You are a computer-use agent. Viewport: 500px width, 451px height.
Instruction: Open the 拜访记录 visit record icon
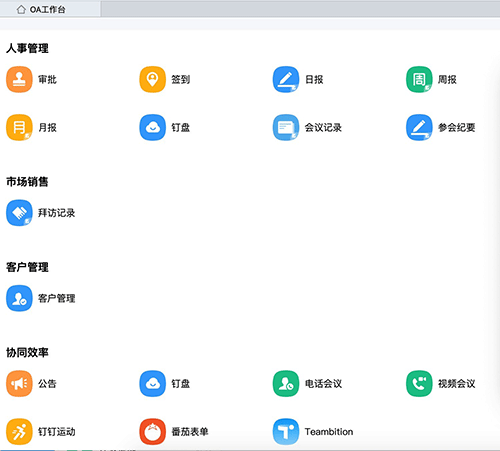[19, 213]
